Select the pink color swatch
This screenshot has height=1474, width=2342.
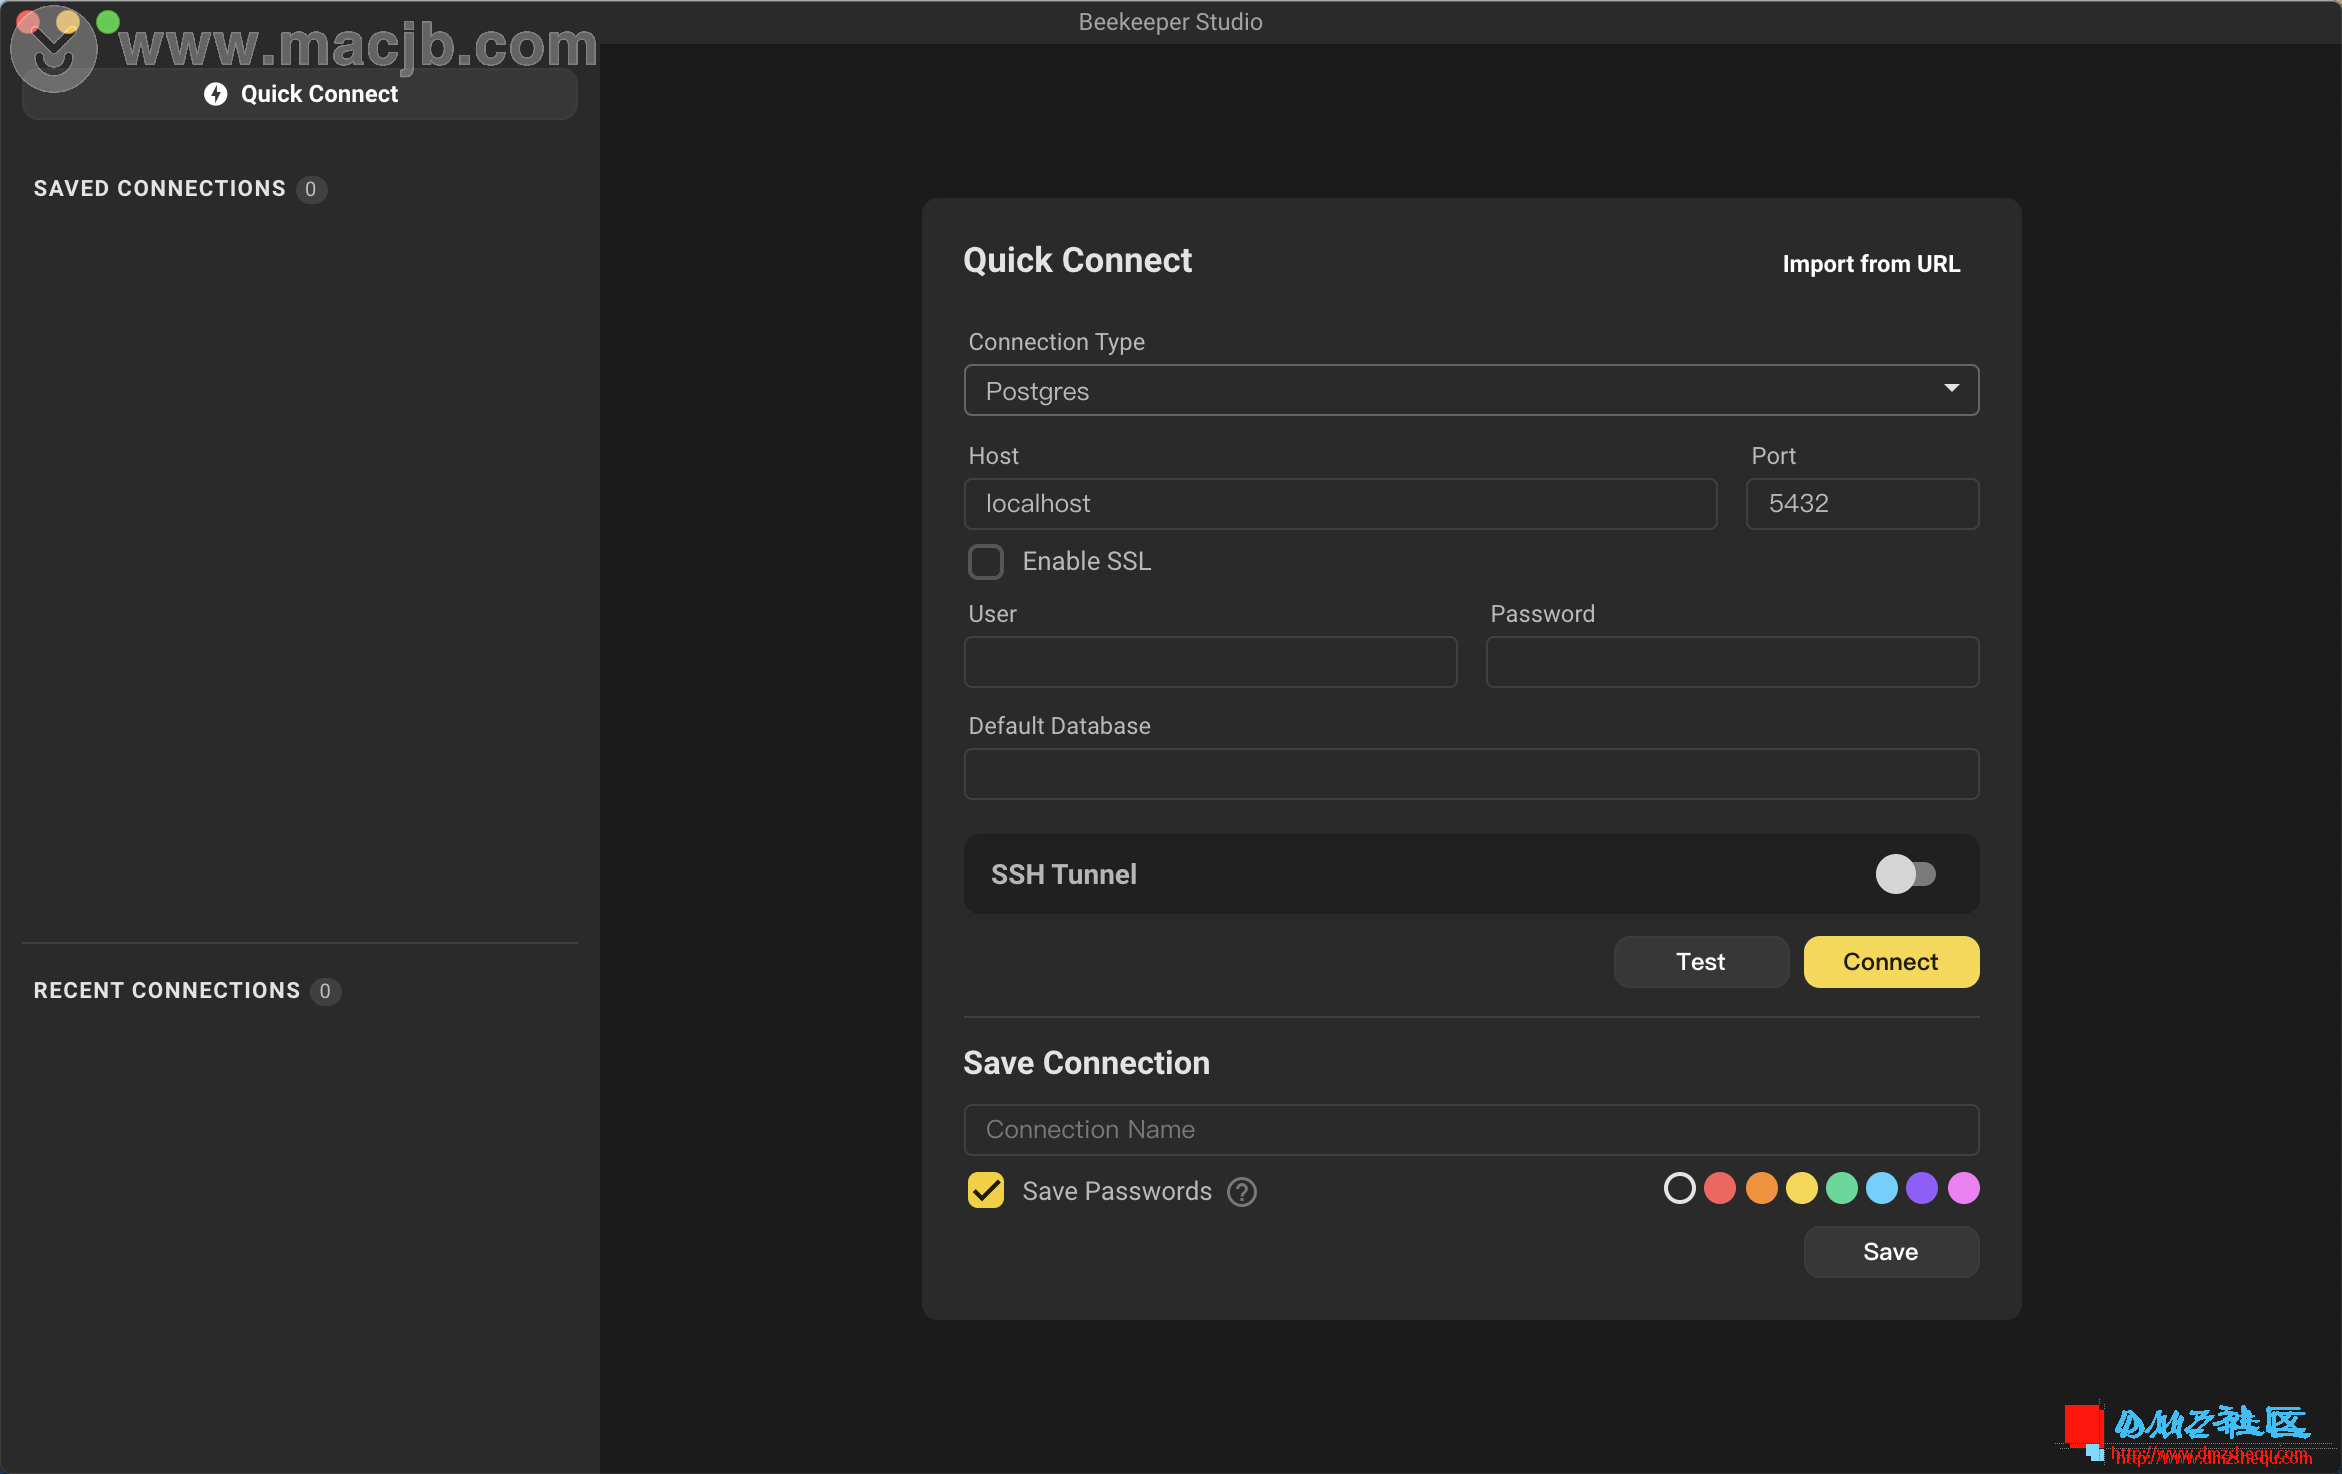[x=1963, y=1188]
